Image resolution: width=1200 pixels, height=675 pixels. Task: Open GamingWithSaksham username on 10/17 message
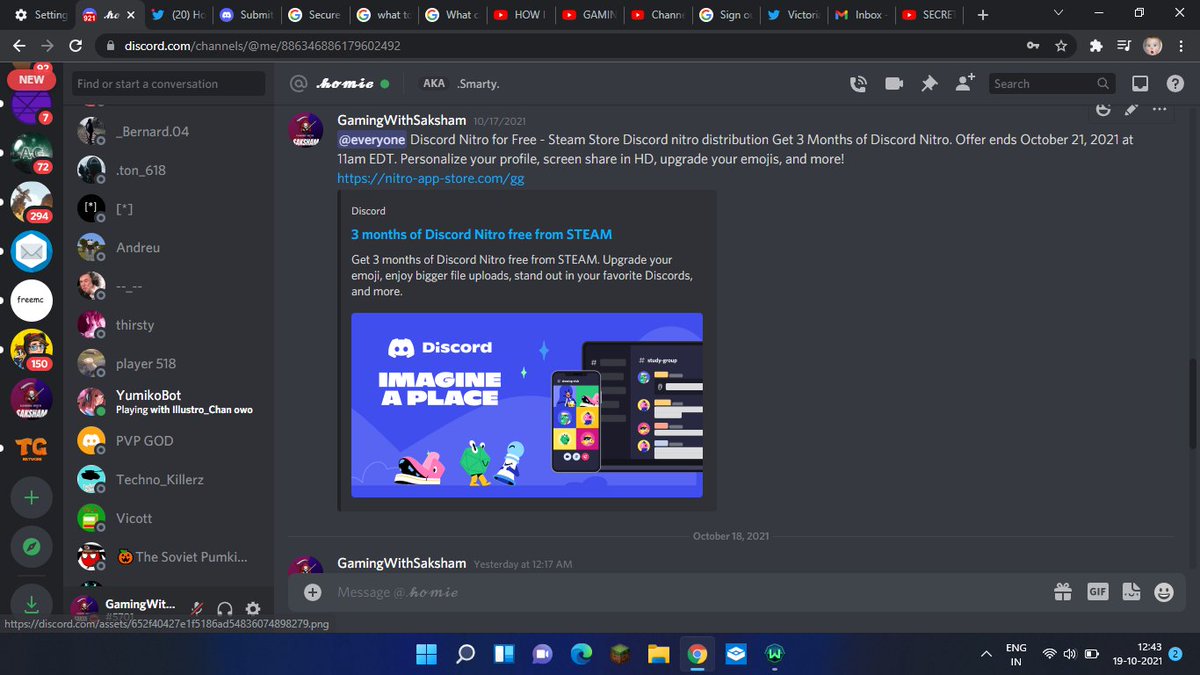pos(402,121)
